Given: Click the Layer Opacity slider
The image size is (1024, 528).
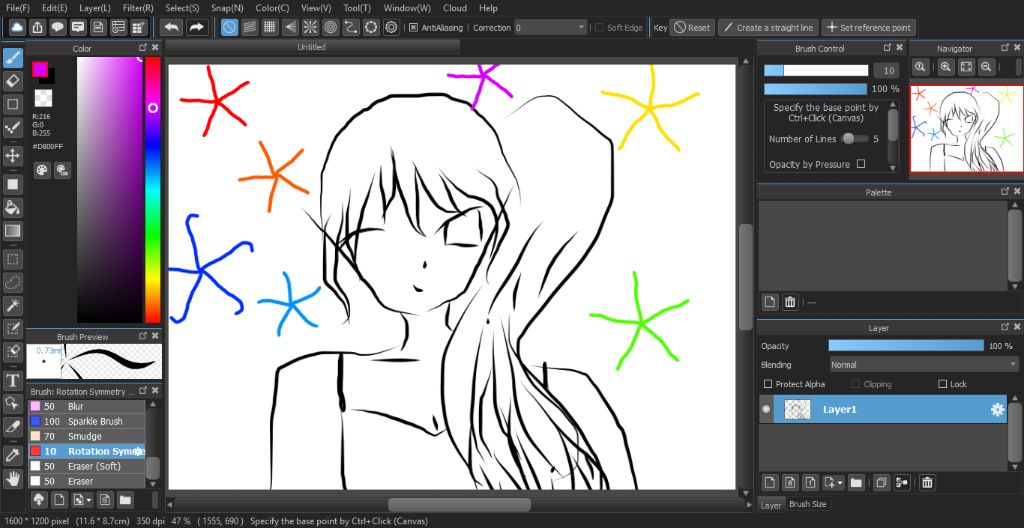Looking at the screenshot, I should coord(905,346).
